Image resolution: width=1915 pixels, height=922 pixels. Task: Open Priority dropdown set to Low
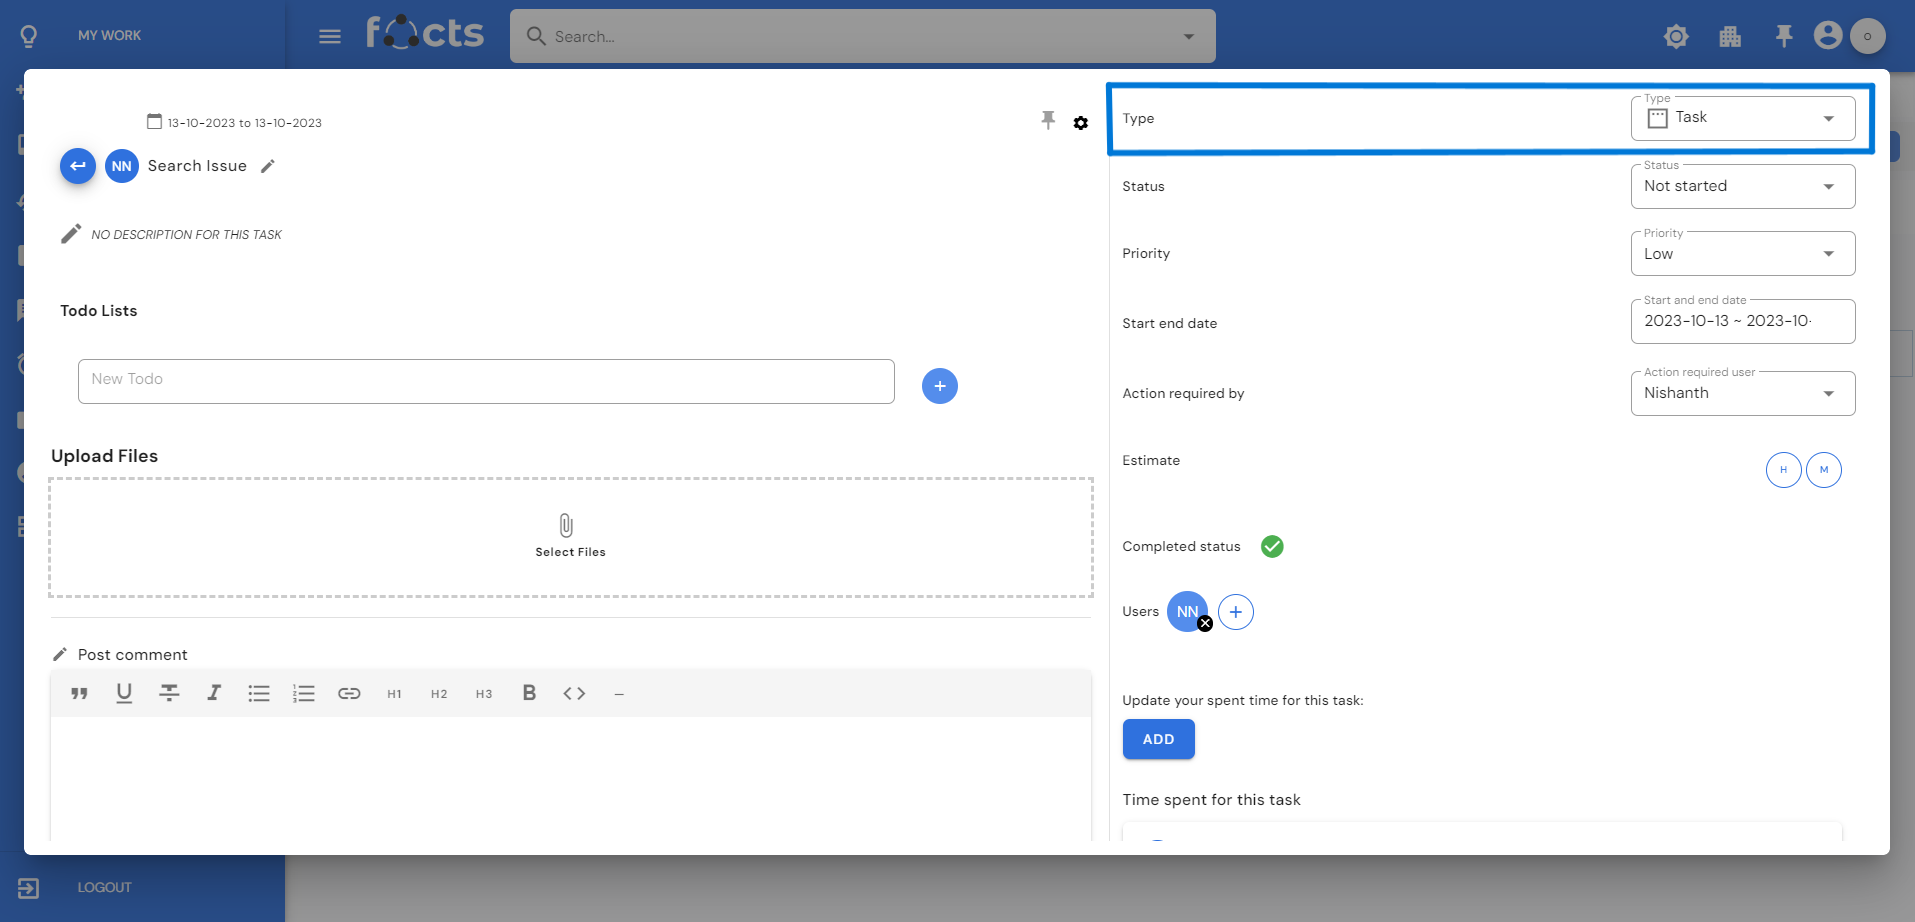click(1742, 254)
